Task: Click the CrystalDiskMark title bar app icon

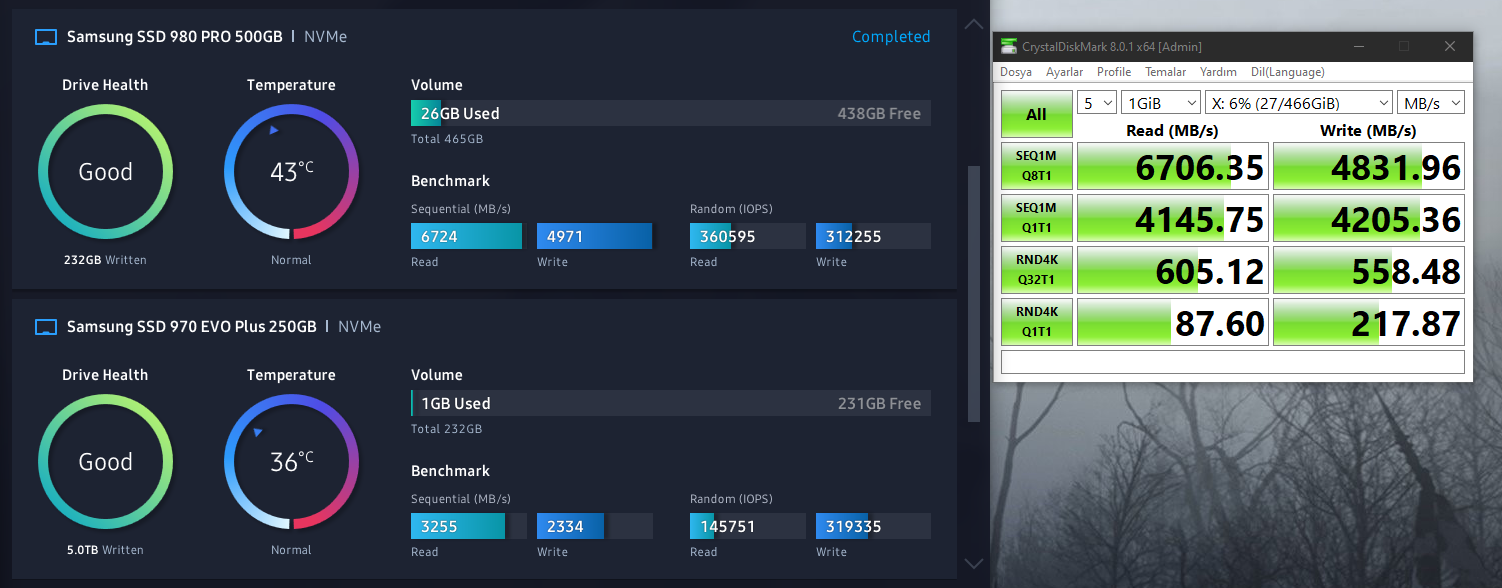Action: (x=1008, y=46)
